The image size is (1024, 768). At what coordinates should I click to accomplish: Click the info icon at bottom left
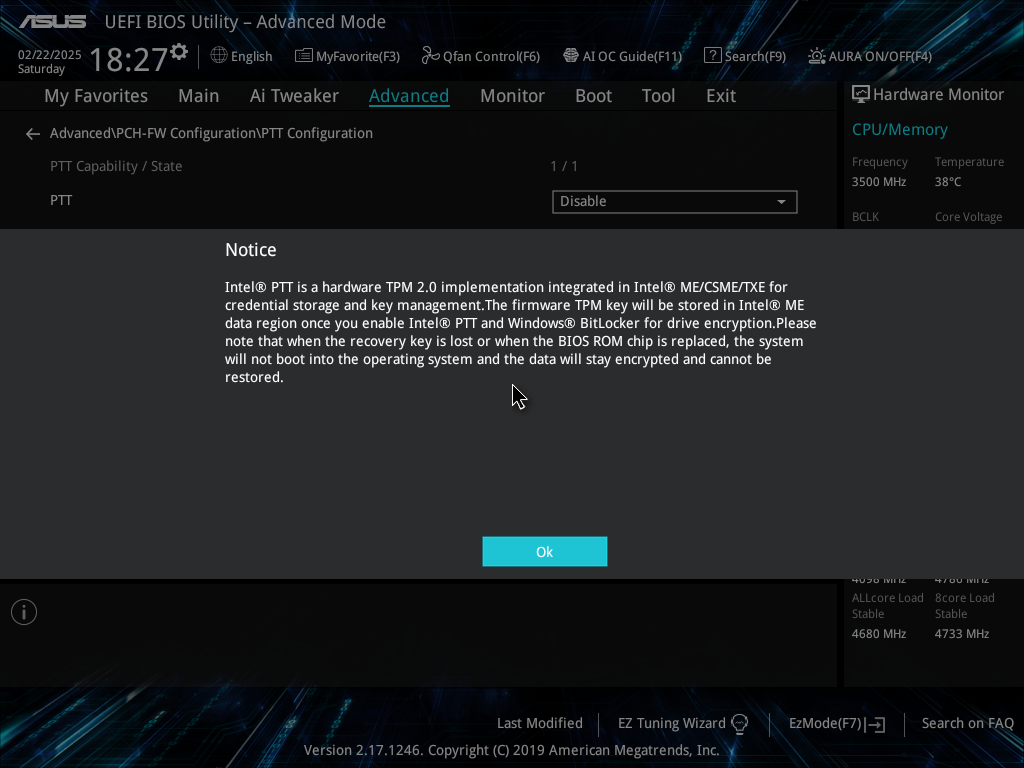pyautogui.click(x=24, y=612)
